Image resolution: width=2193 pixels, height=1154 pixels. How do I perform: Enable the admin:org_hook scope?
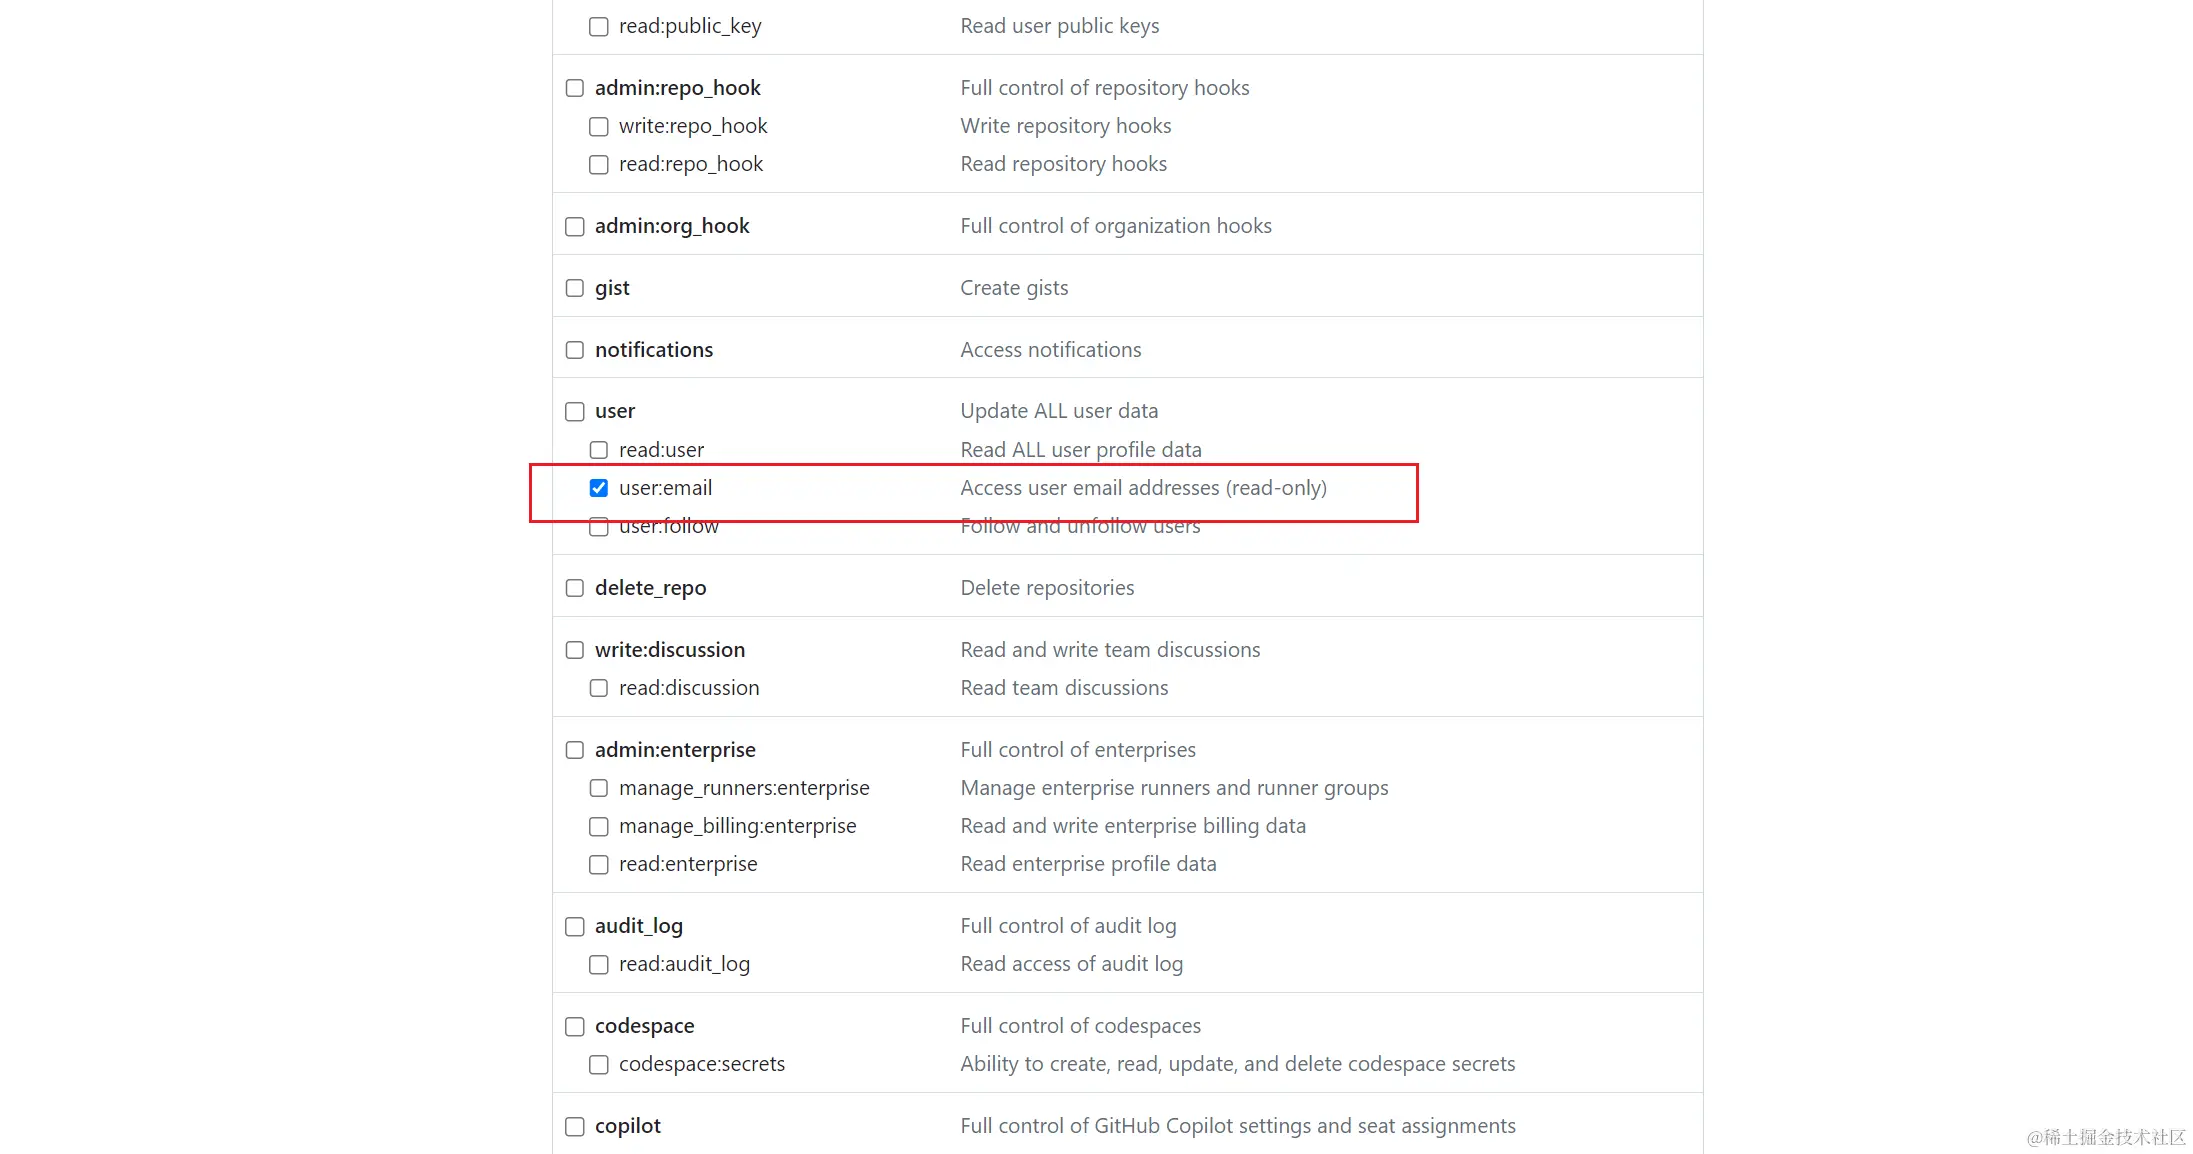(575, 227)
